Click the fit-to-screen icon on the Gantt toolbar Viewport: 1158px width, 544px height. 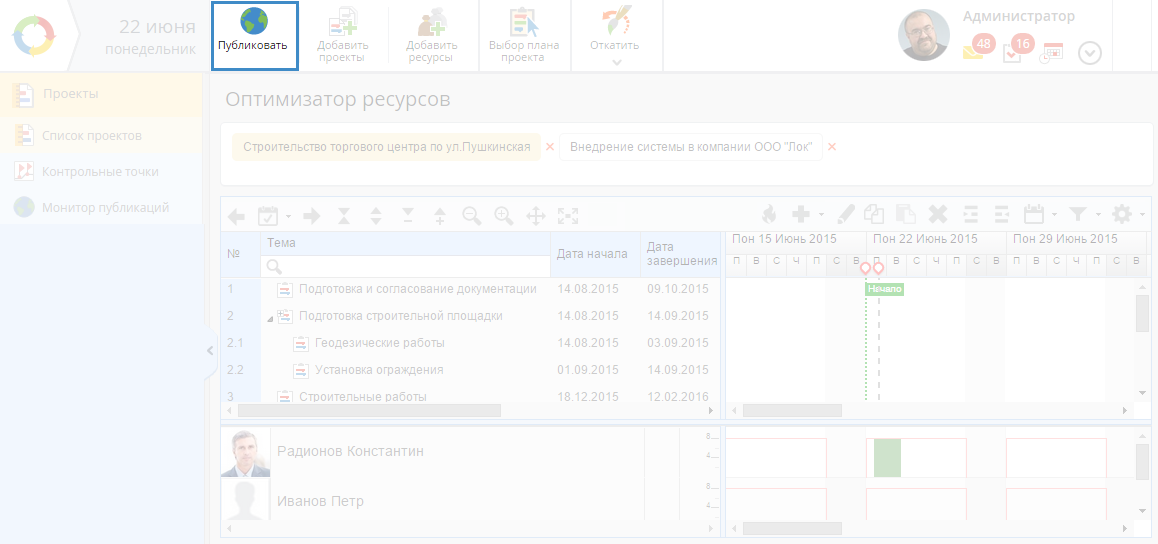coord(568,214)
